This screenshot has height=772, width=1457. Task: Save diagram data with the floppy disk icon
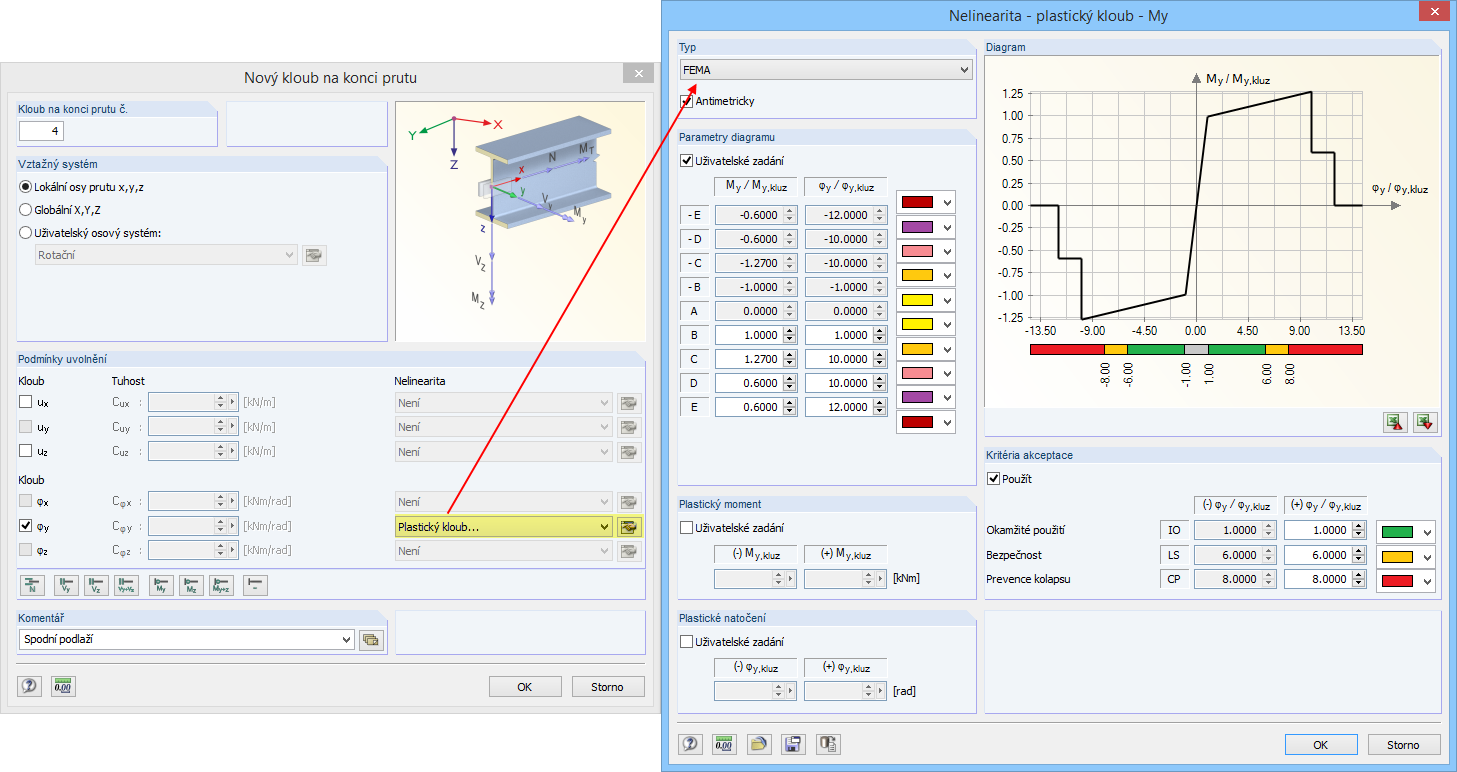794,743
